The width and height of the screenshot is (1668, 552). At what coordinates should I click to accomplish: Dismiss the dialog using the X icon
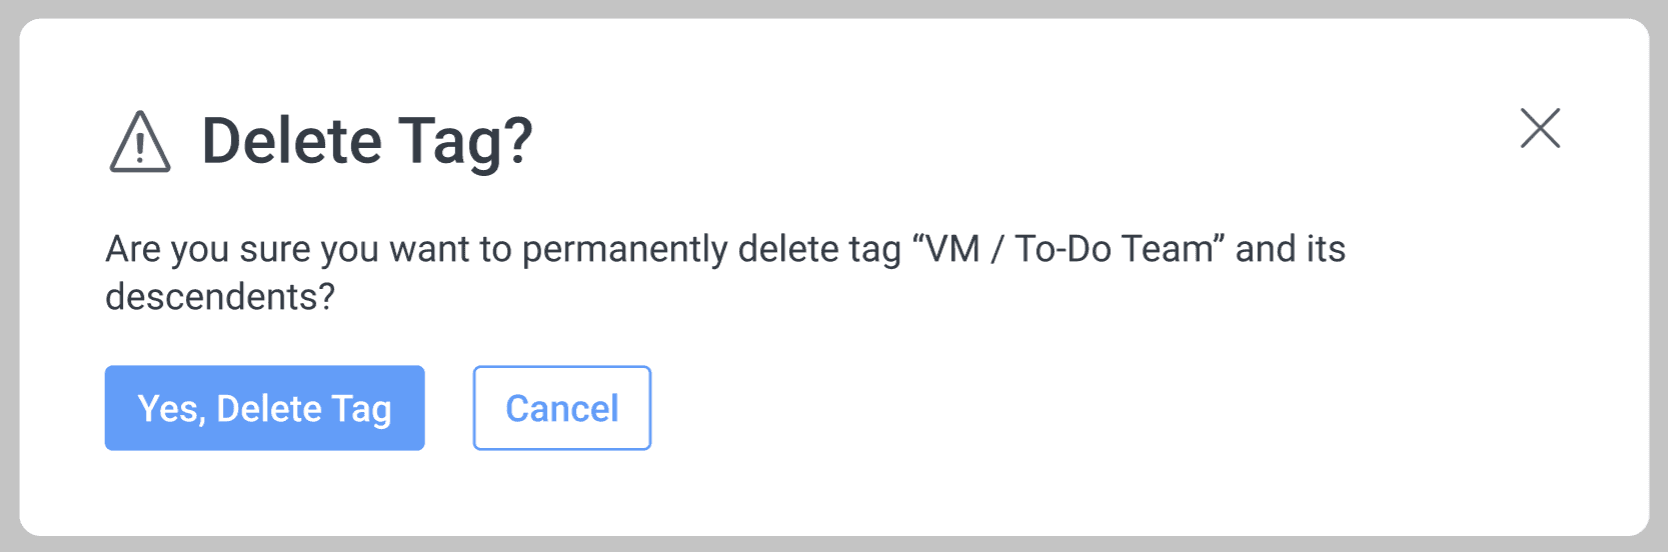pyautogui.click(x=1540, y=128)
